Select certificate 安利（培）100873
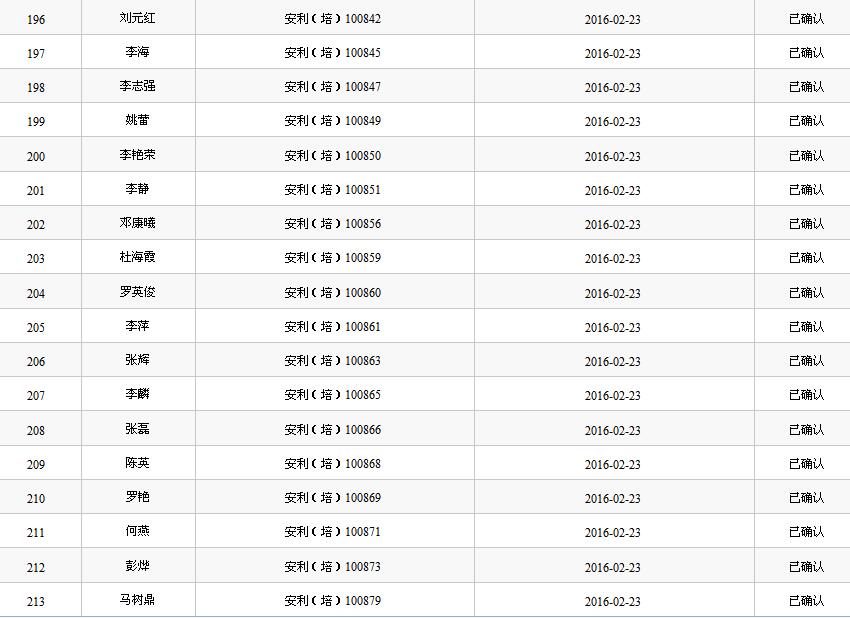Screen dimensions: 850x618 click(x=332, y=567)
